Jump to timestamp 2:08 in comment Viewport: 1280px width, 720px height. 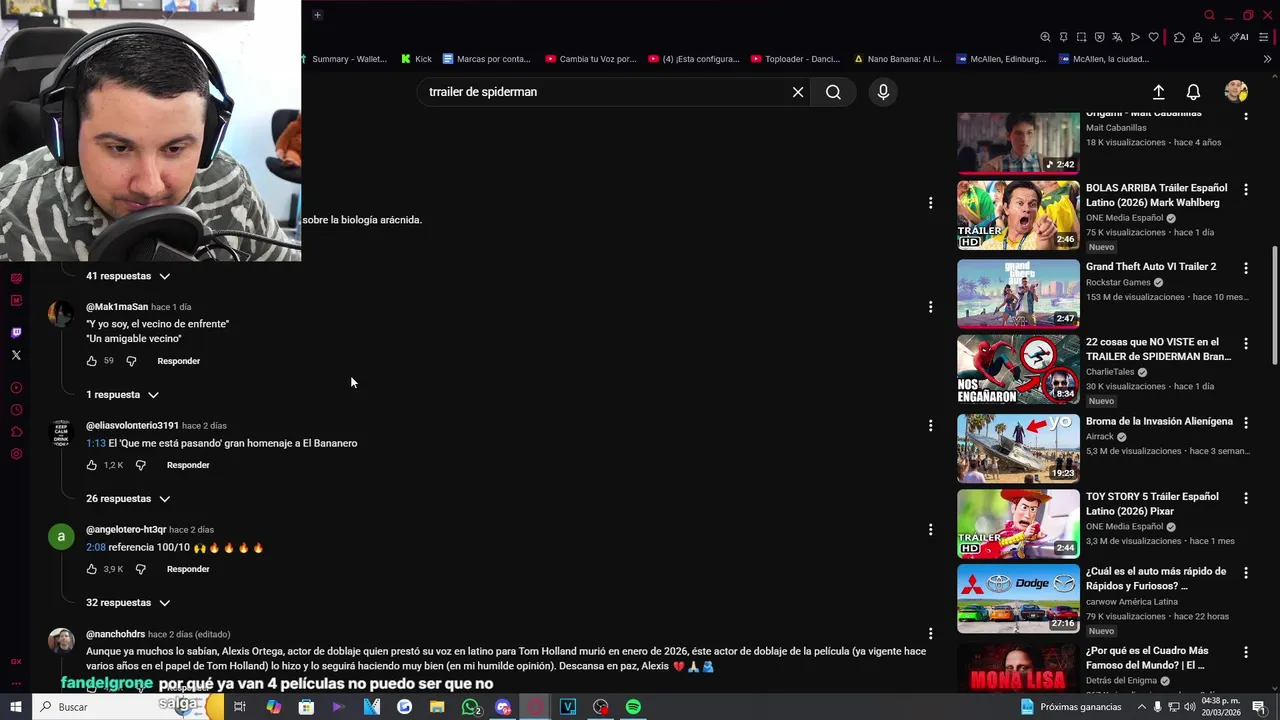coord(96,547)
